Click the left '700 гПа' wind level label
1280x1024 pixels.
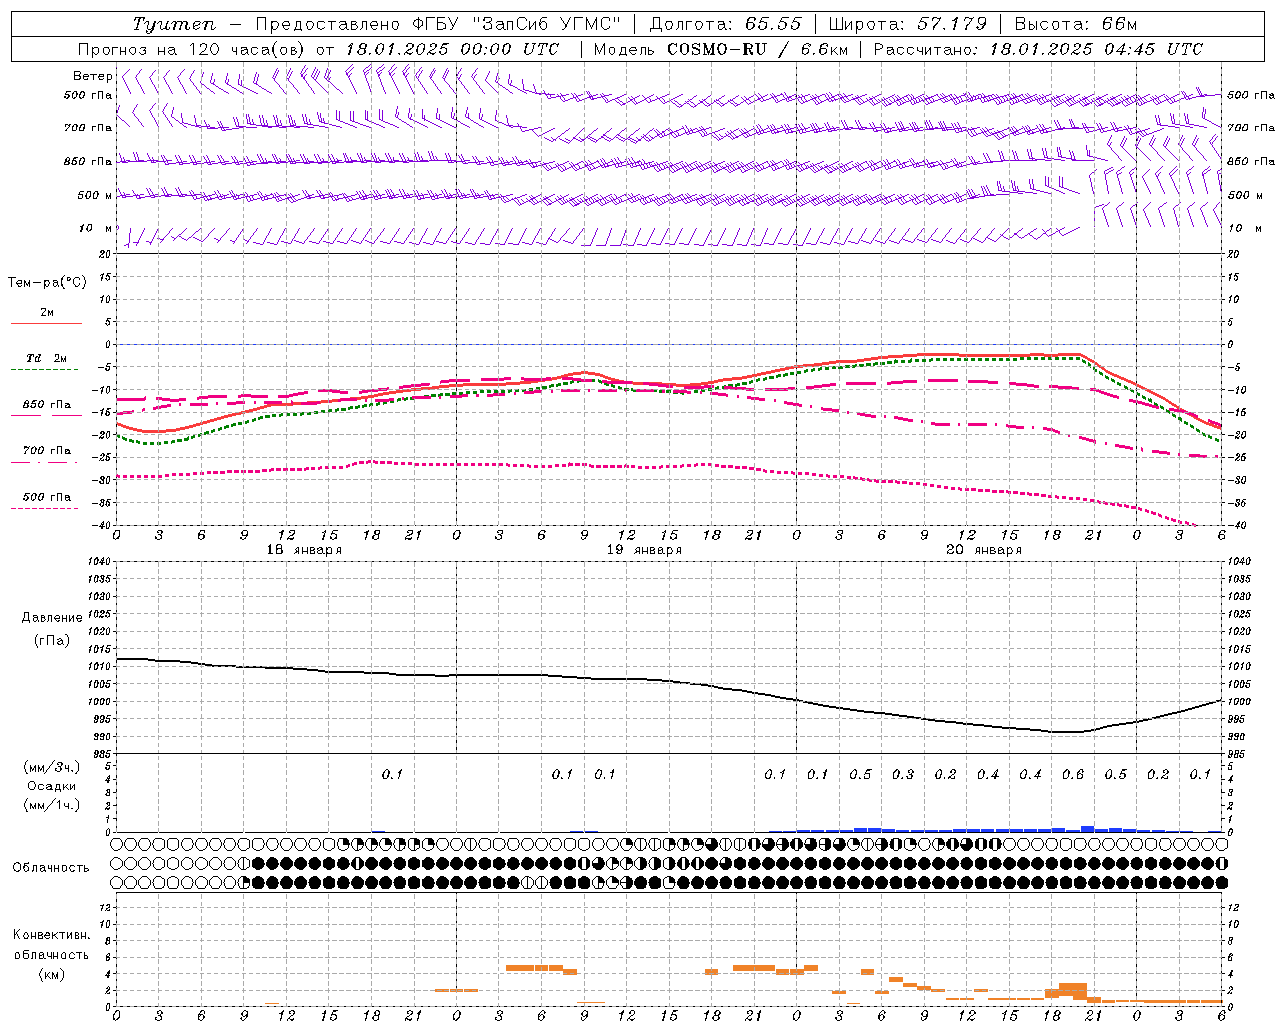pyautogui.click(x=88, y=128)
